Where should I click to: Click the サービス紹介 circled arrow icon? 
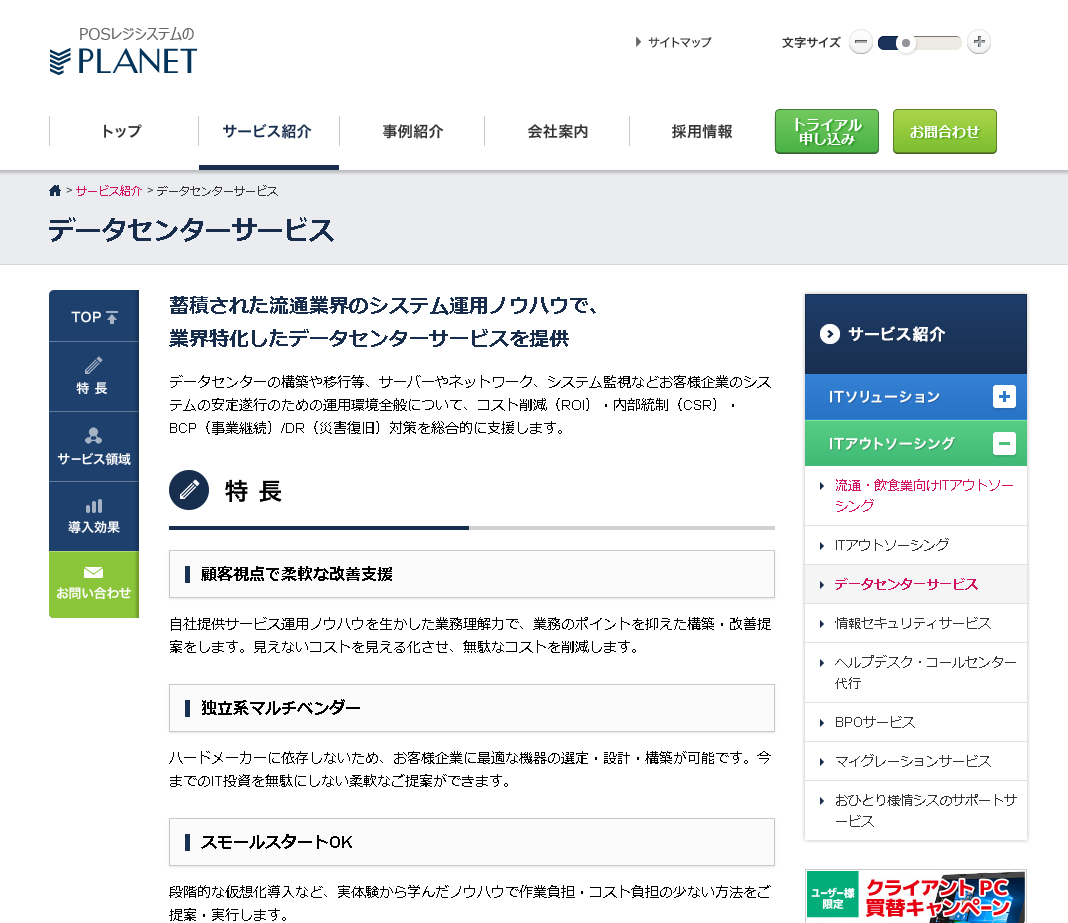pyautogui.click(x=829, y=334)
